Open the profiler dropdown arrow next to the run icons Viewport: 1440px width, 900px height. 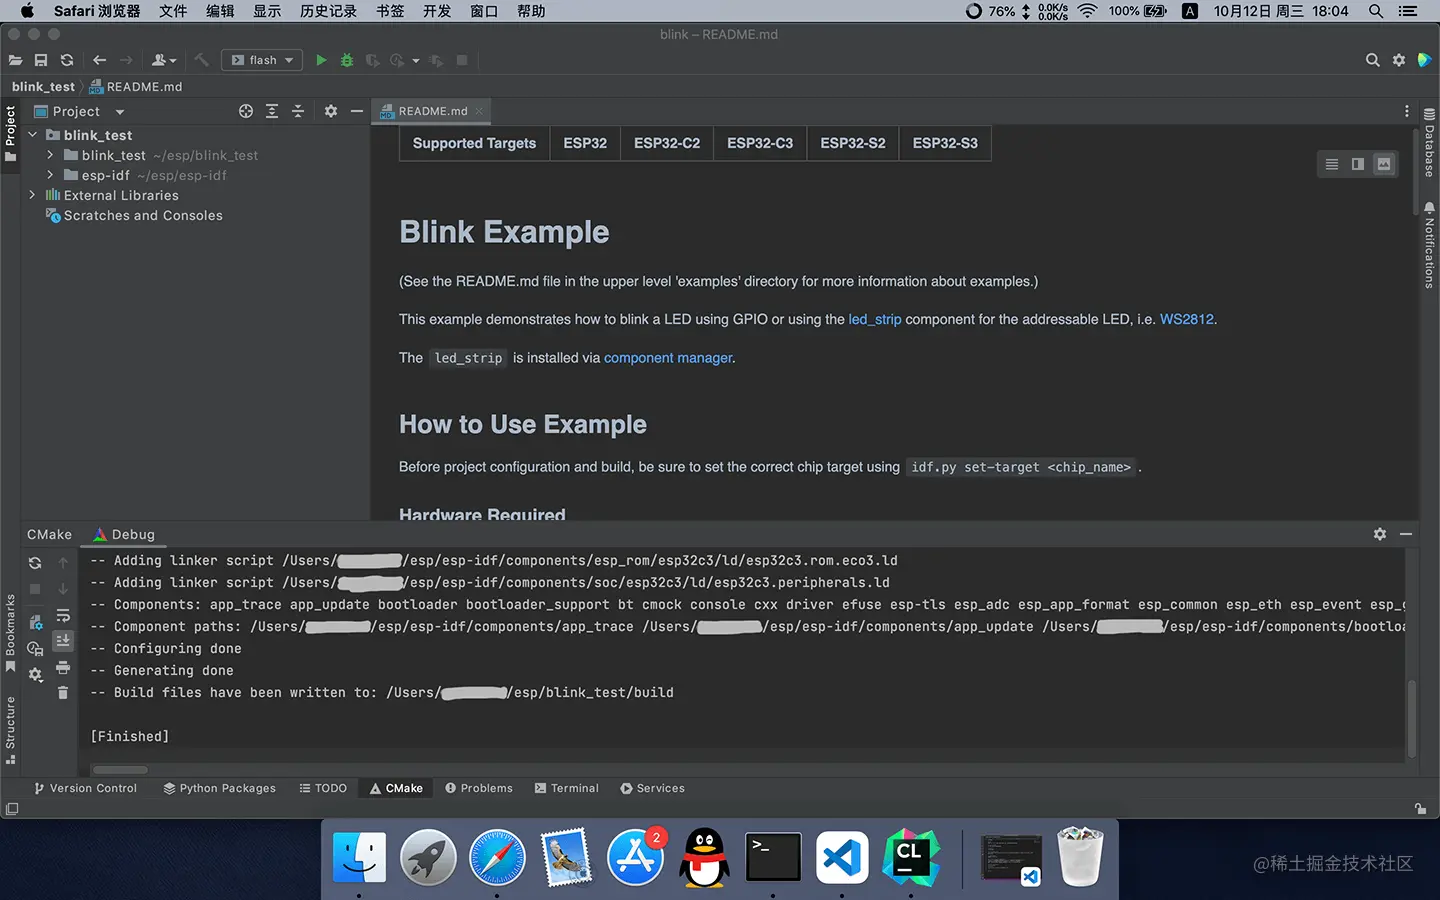[416, 60]
